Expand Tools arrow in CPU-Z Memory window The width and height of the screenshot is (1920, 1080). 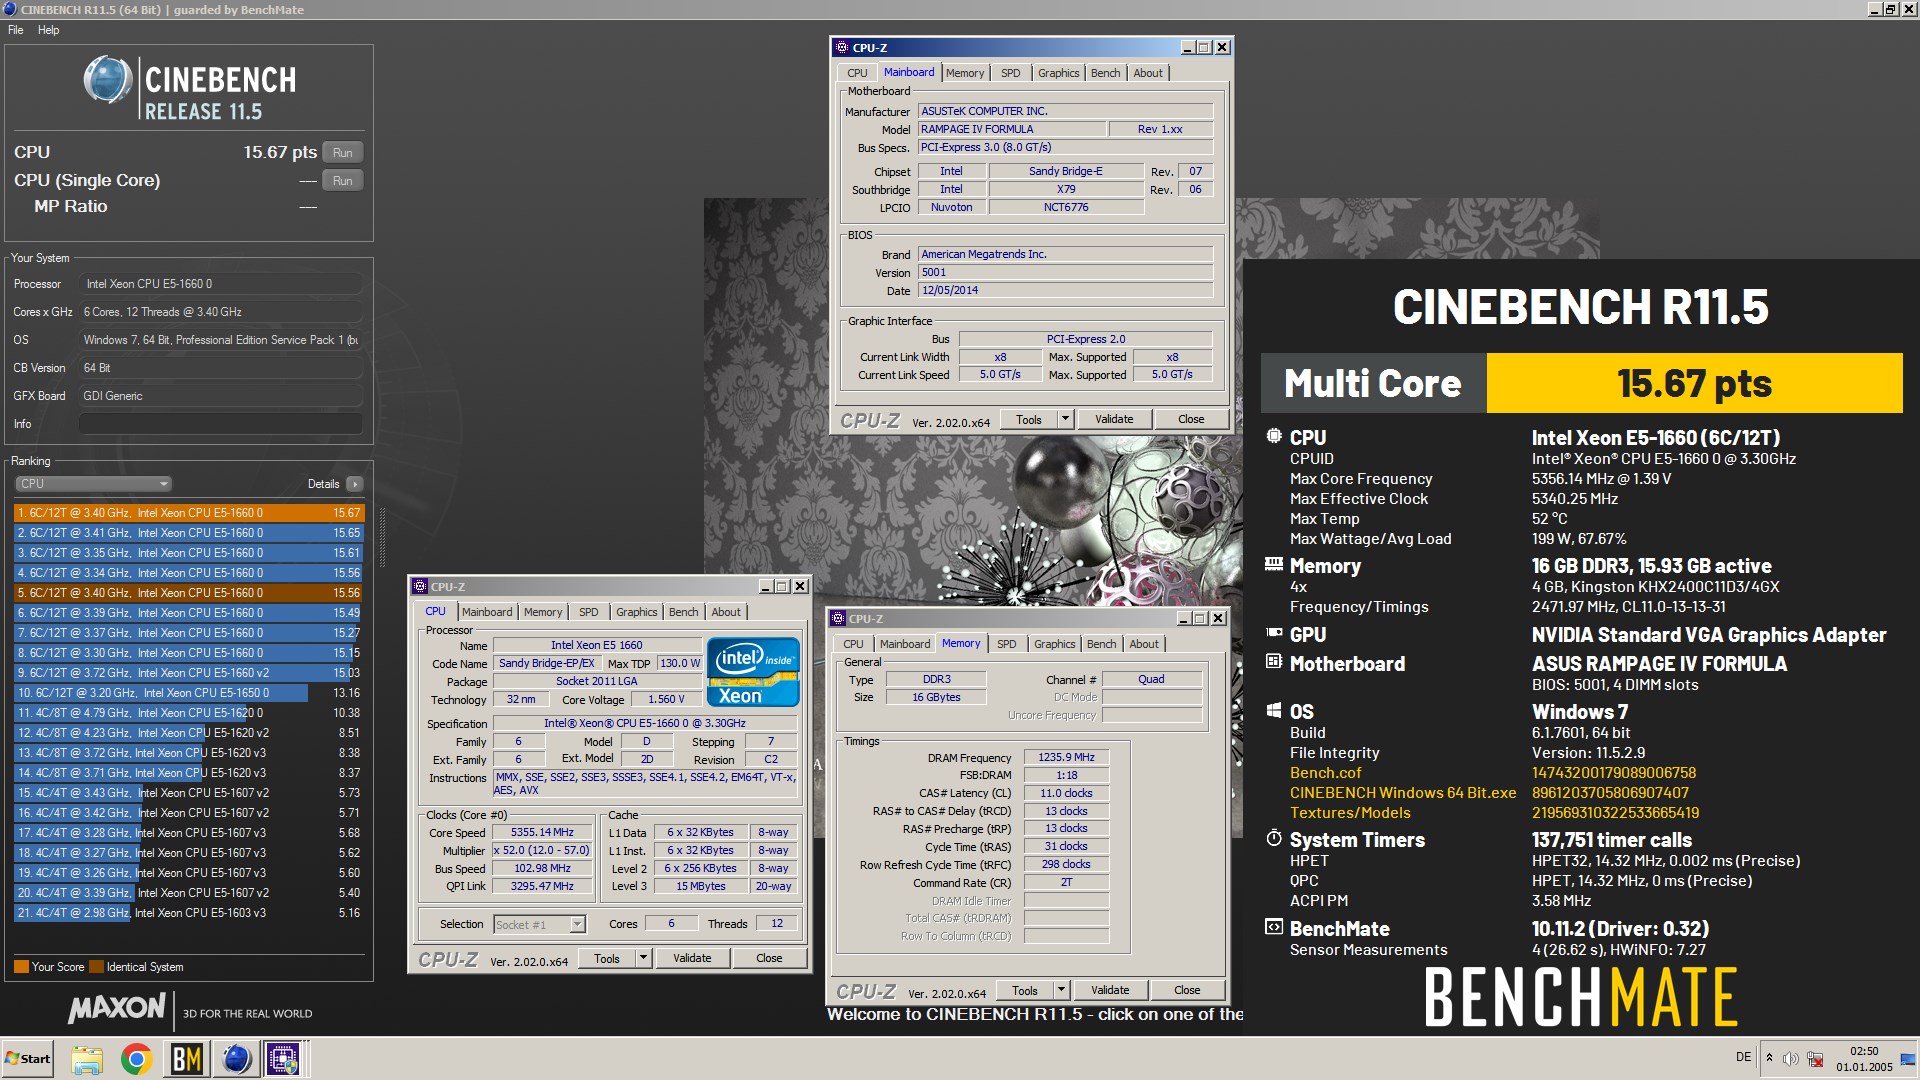[1061, 990]
